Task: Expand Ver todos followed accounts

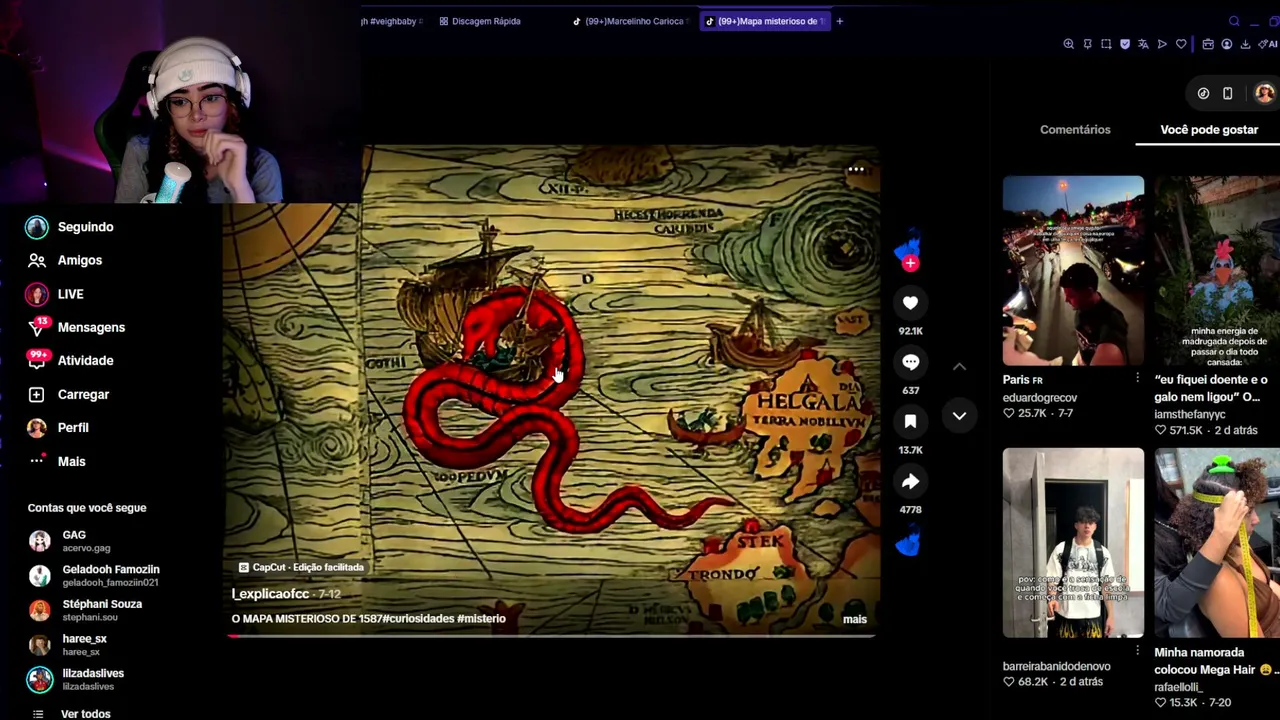Action: coord(72,714)
